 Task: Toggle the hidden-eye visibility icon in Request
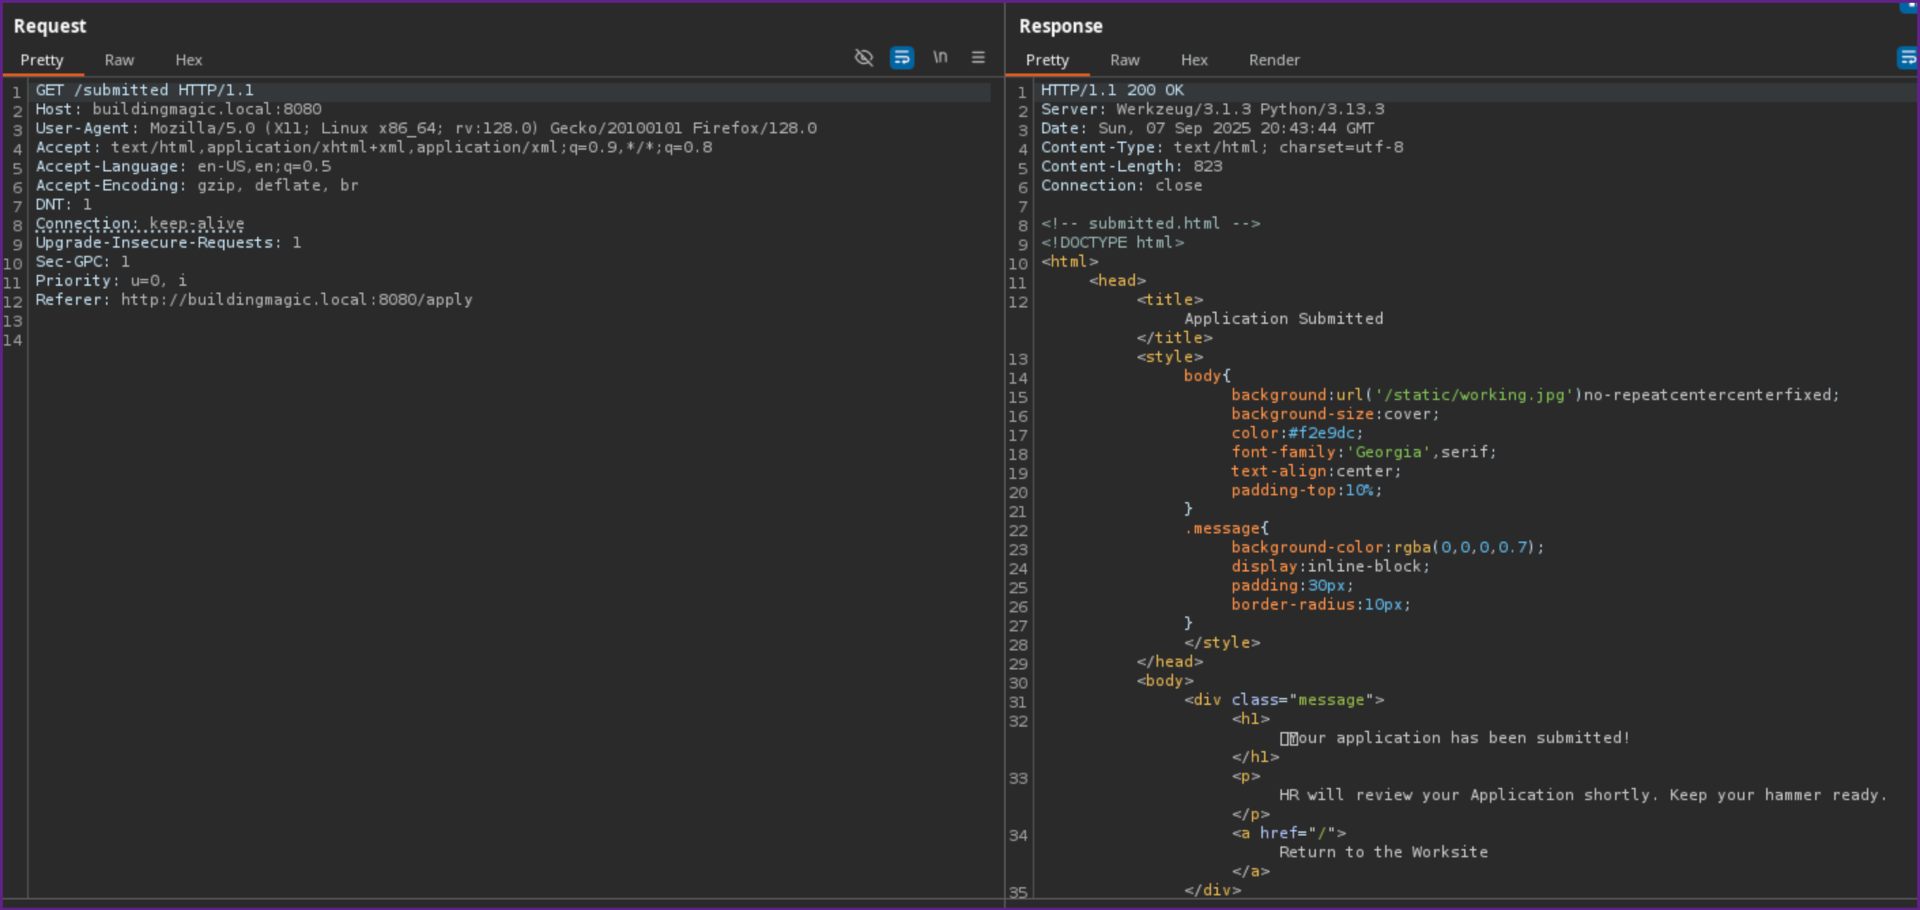(x=864, y=58)
